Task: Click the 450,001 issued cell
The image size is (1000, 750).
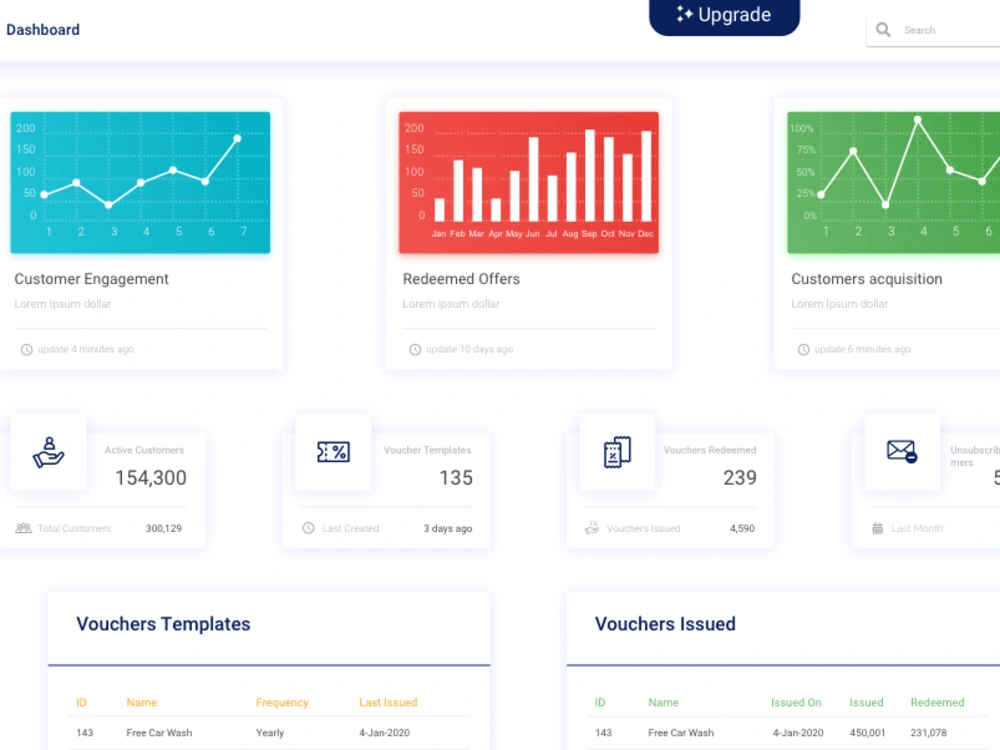Action: (x=867, y=733)
